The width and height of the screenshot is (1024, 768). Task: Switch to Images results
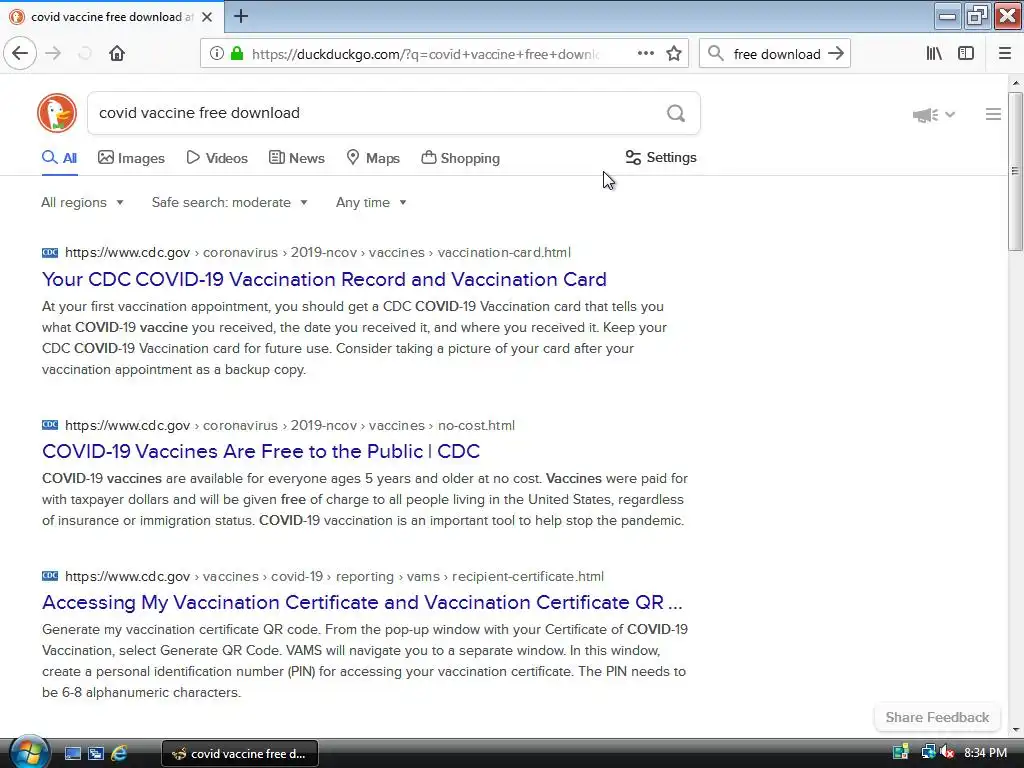131,158
